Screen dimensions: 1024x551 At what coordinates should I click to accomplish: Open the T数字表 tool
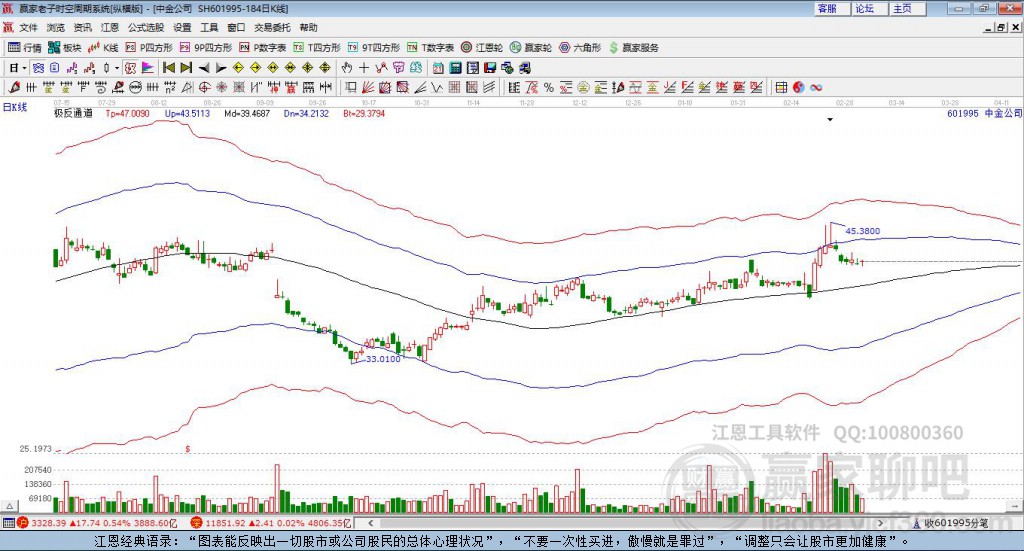tap(430, 48)
